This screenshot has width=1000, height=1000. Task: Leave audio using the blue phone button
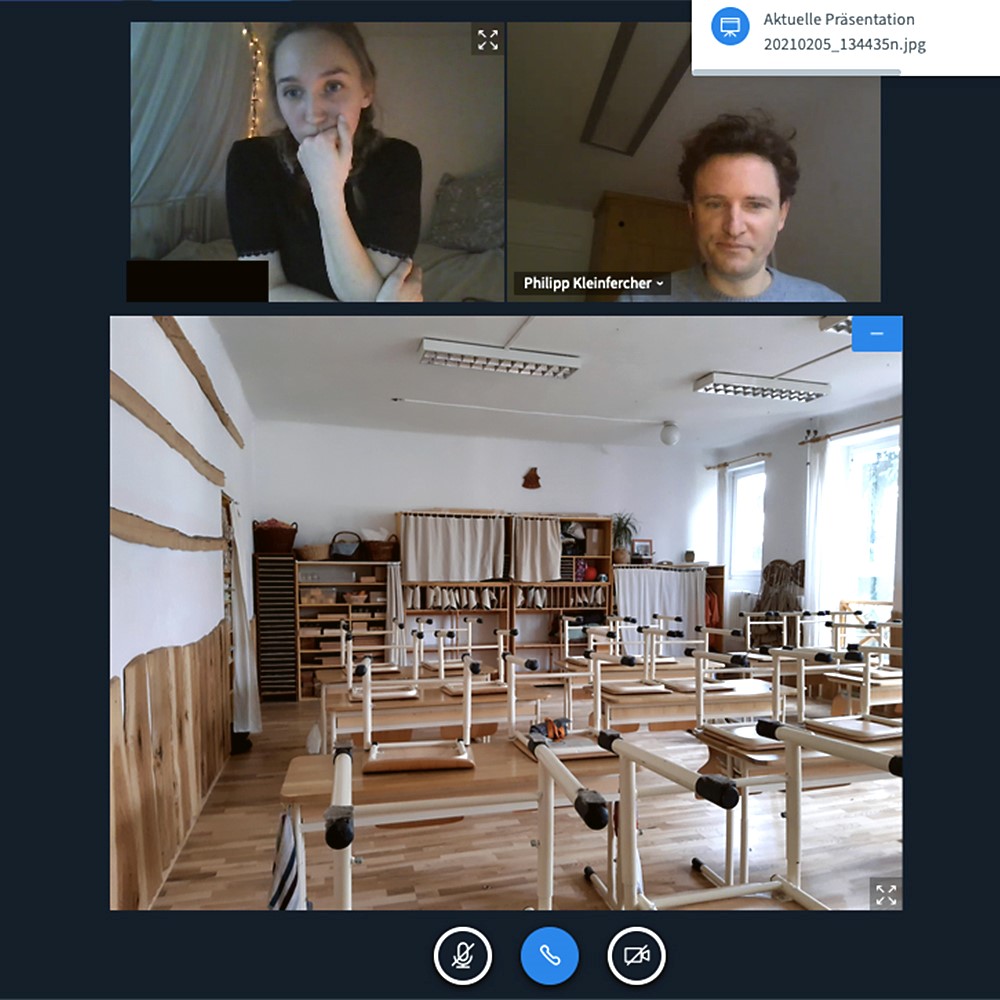tap(549, 955)
